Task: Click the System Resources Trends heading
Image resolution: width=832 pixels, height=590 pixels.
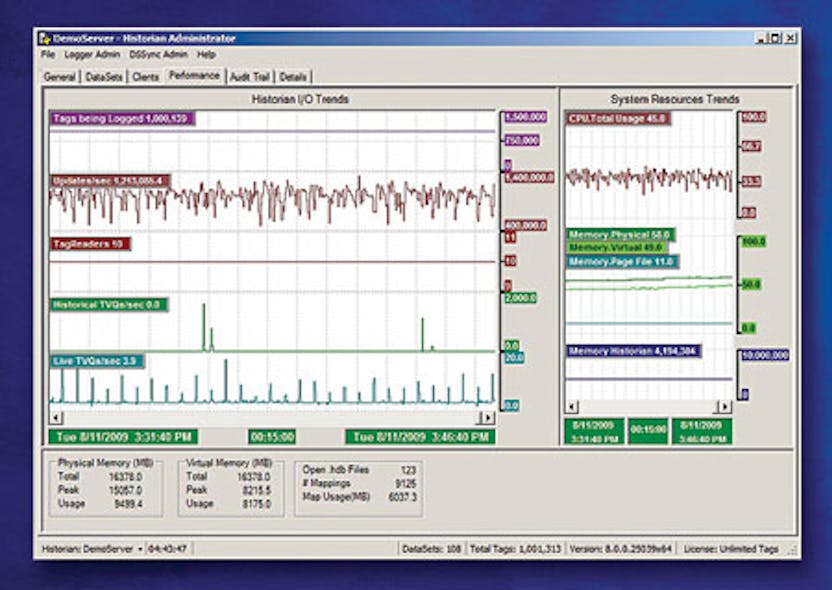Action: [x=674, y=99]
